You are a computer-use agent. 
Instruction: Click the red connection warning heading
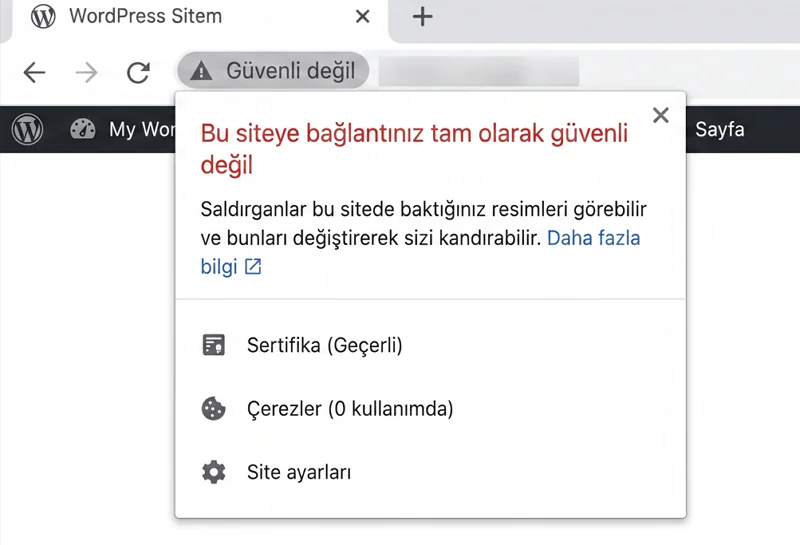pos(414,149)
